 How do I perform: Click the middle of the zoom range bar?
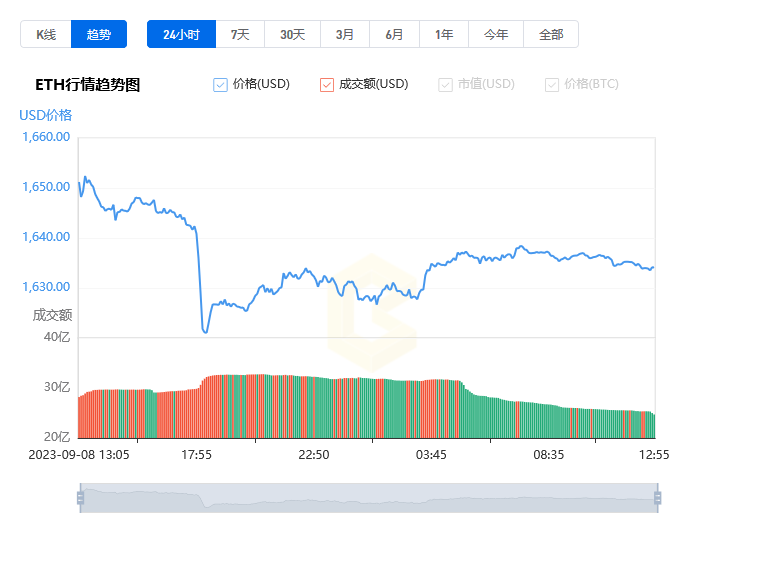point(369,498)
